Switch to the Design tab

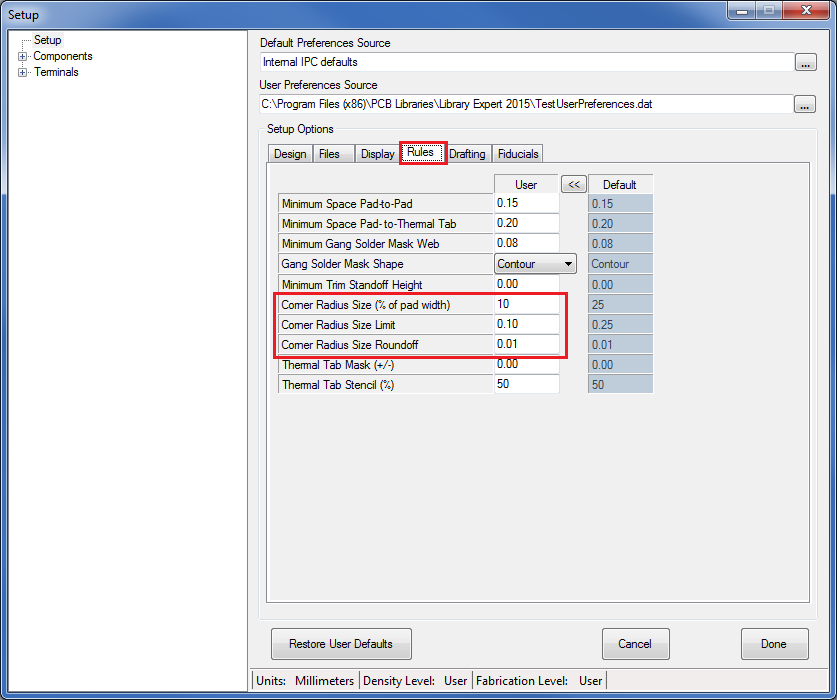point(290,154)
